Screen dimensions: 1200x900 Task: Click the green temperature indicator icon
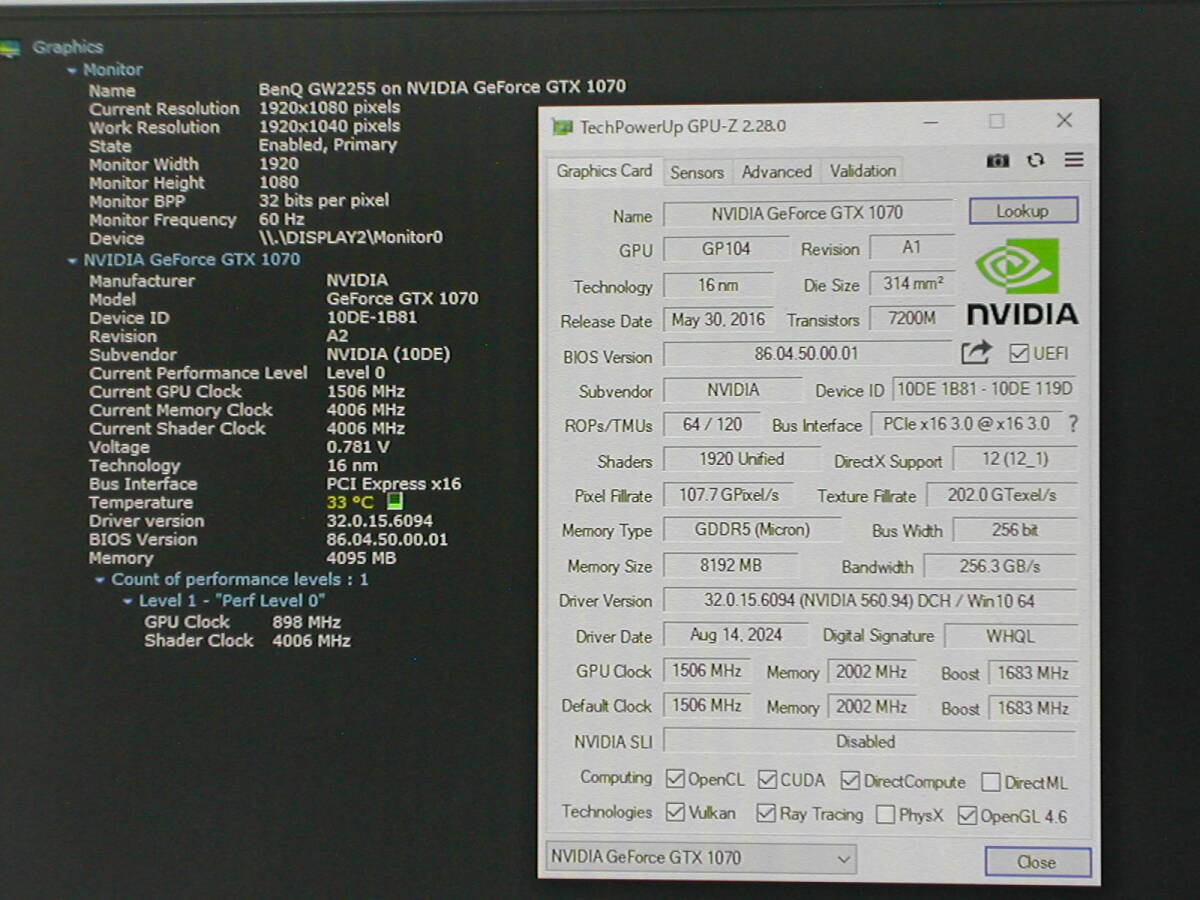point(395,502)
